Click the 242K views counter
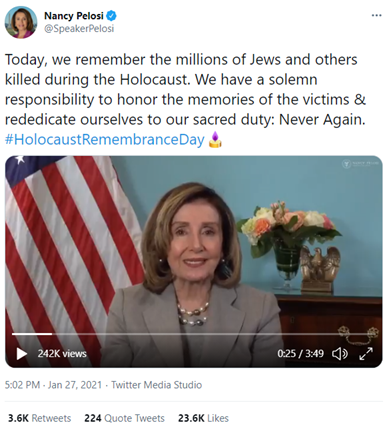 [62, 354]
